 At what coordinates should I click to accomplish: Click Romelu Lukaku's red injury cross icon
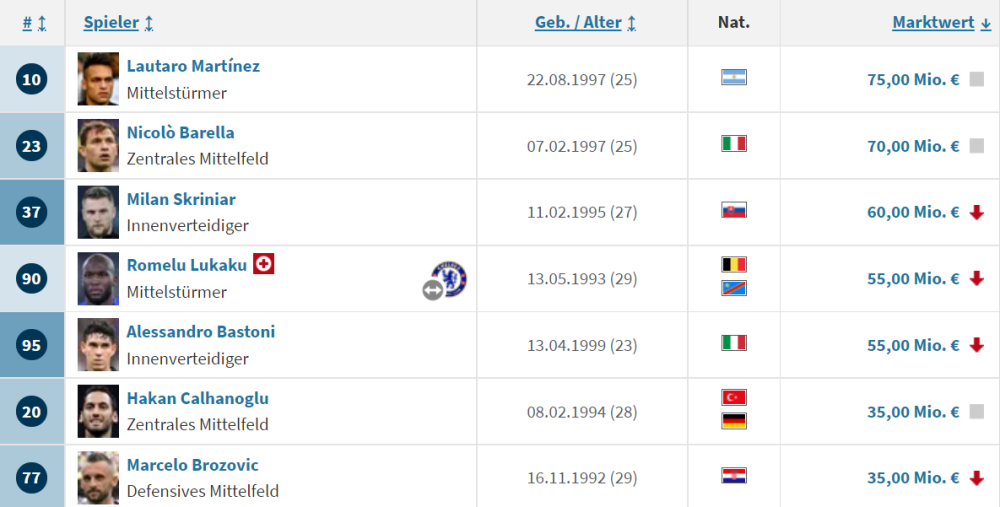263,264
